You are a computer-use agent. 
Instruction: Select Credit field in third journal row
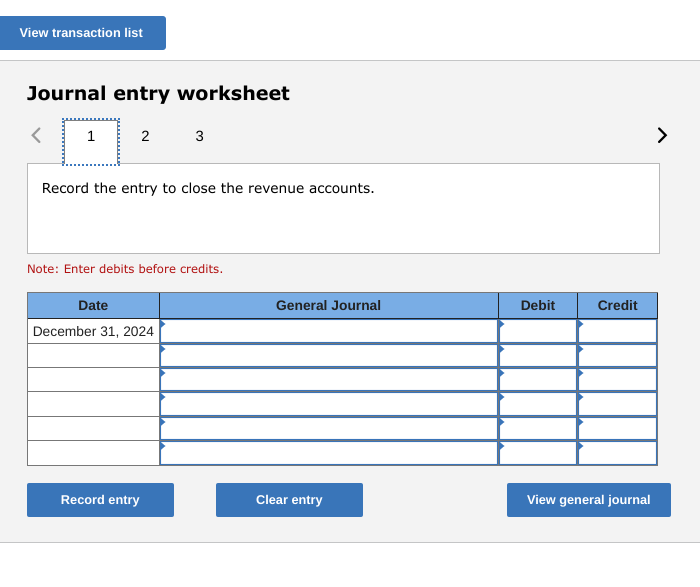[x=617, y=380]
